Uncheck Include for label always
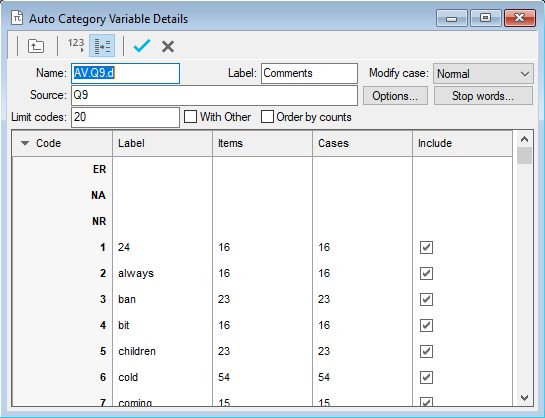545x418 pixels. coord(426,273)
